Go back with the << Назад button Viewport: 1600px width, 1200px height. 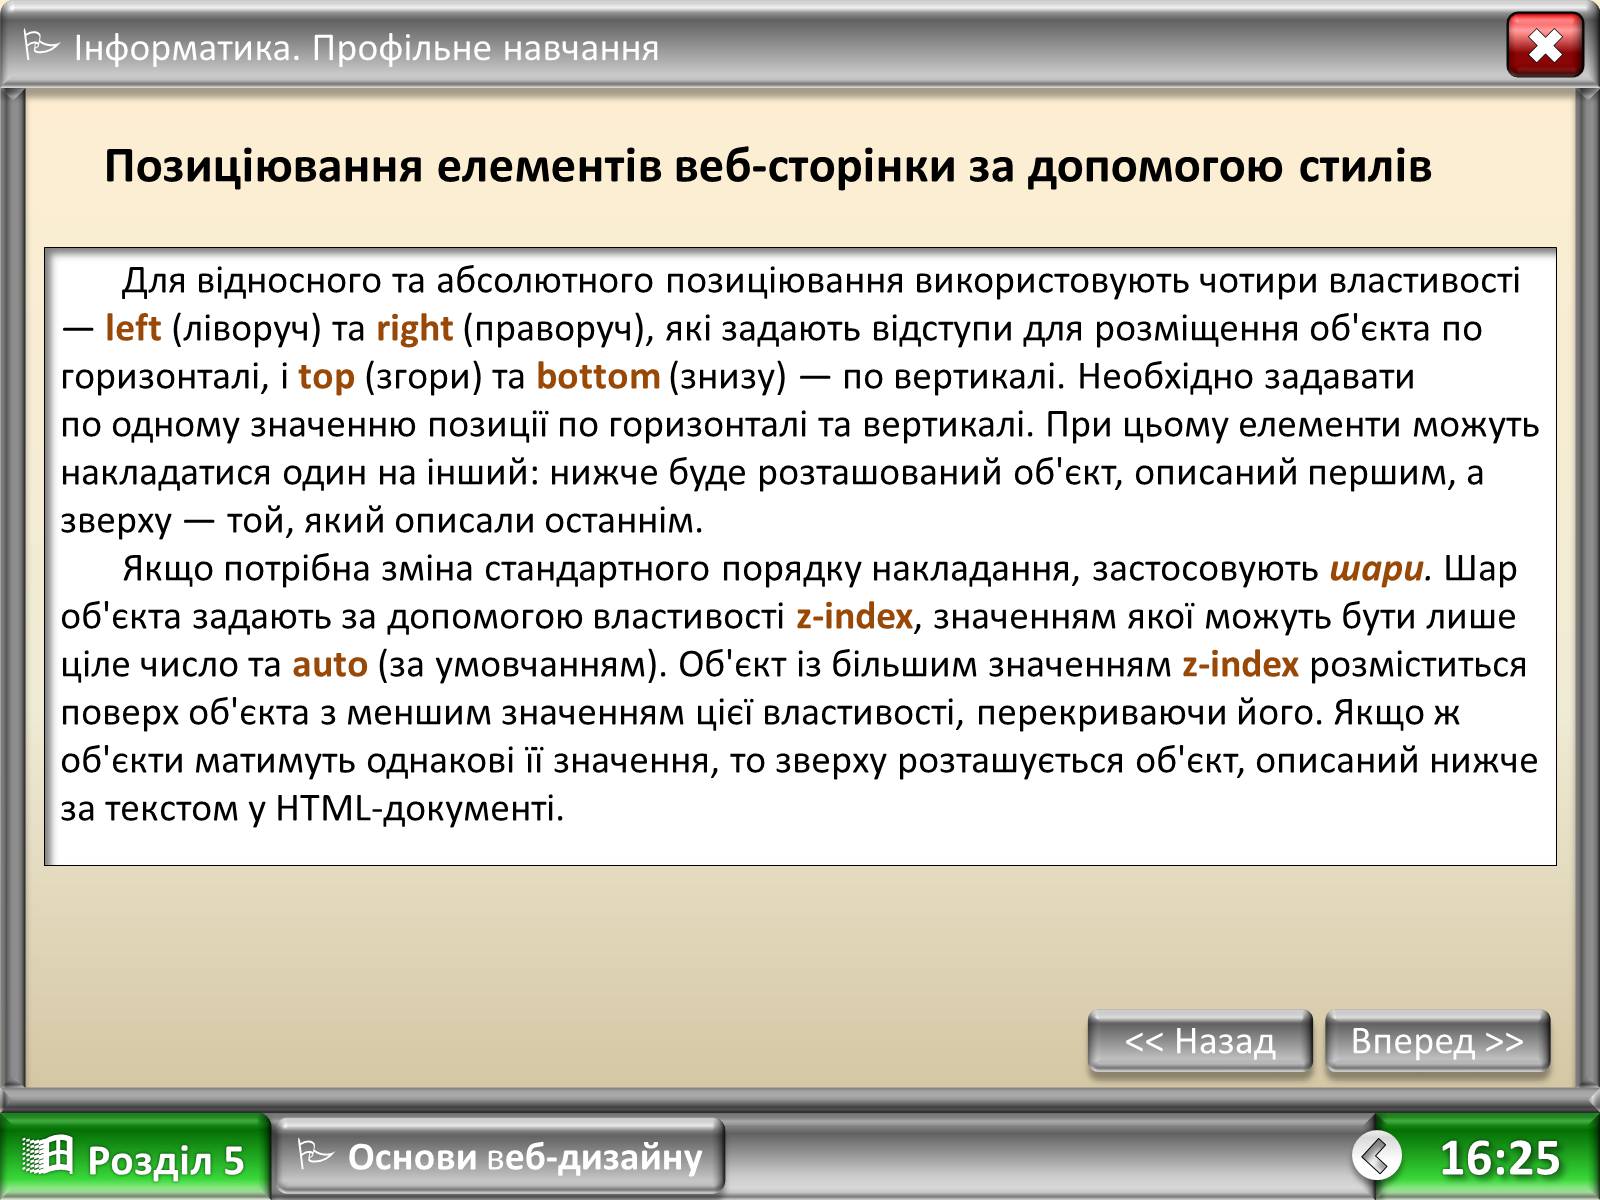[x=1200, y=1041]
